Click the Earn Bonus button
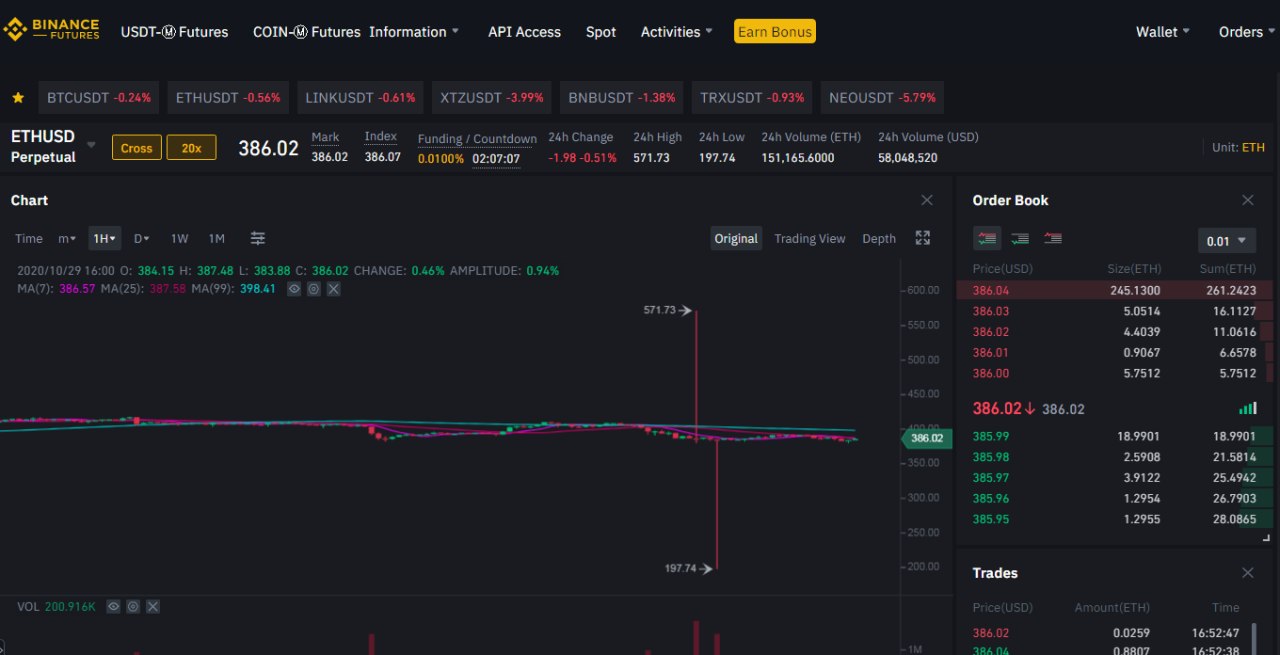This screenshot has width=1280, height=655. click(775, 32)
